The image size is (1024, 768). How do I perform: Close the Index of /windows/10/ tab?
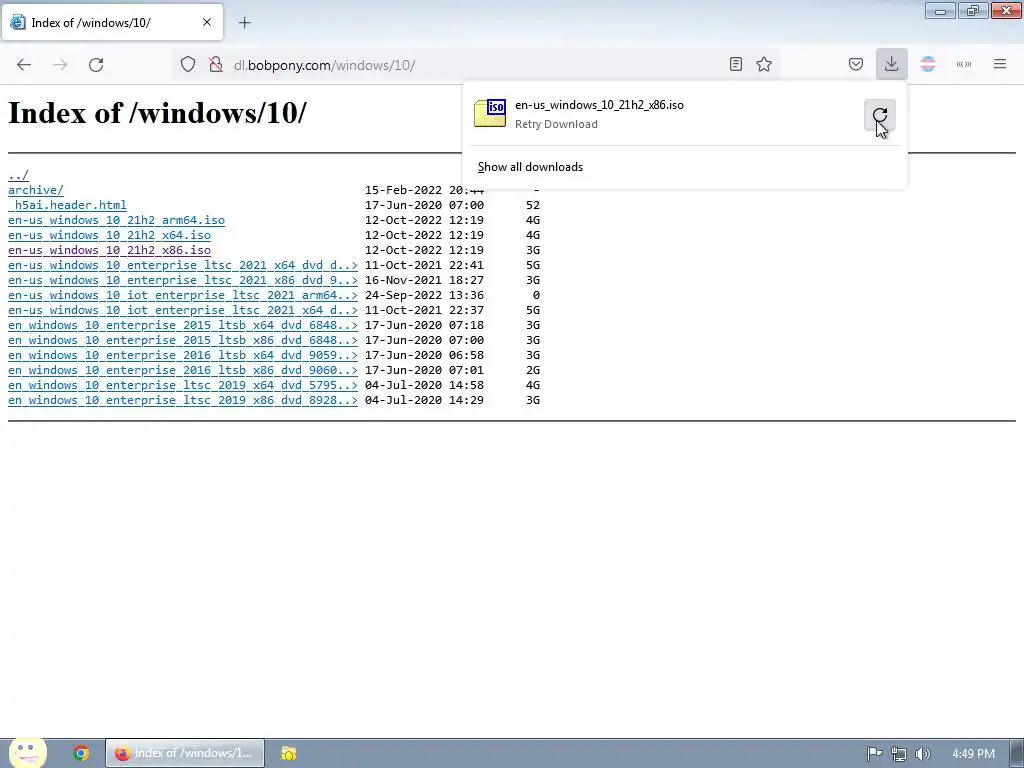click(x=207, y=22)
